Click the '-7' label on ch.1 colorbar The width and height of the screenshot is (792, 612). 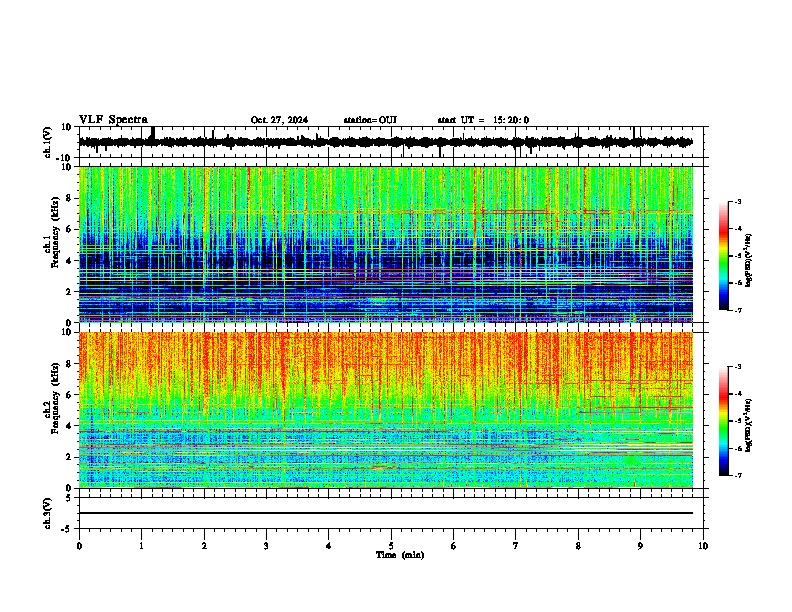click(x=737, y=310)
